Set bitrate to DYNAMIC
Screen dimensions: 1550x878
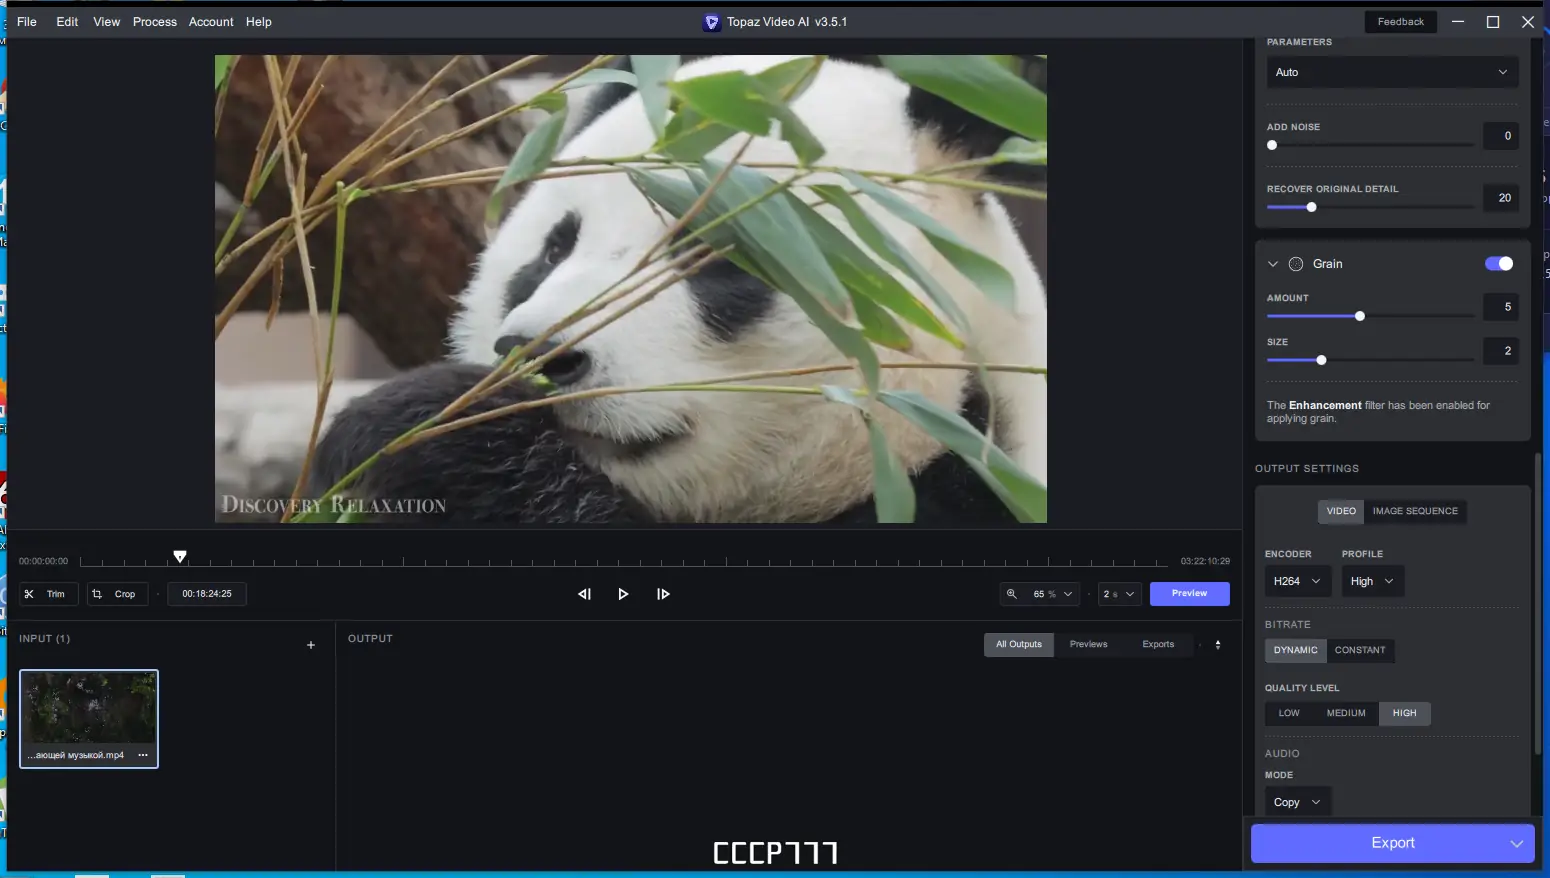tap(1296, 650)
